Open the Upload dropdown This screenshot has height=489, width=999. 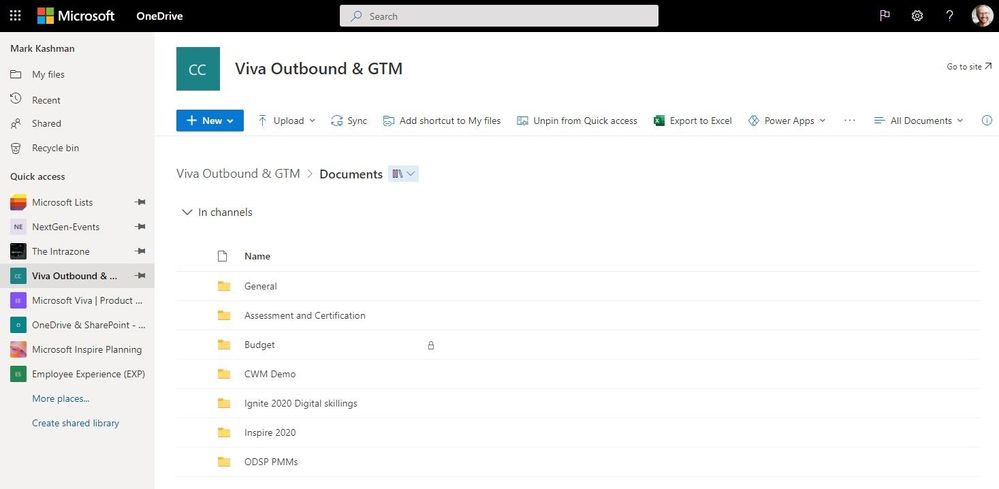(x=287, y=120)
